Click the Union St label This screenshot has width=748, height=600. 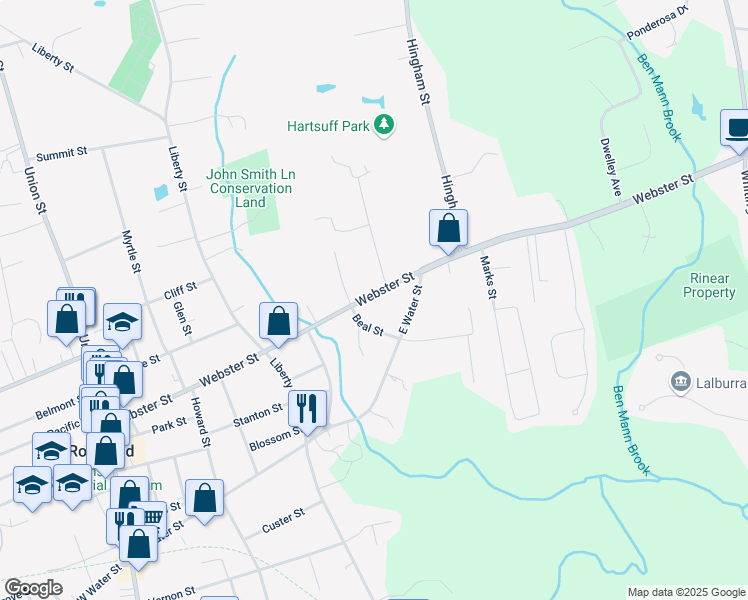tap(35, 190)
